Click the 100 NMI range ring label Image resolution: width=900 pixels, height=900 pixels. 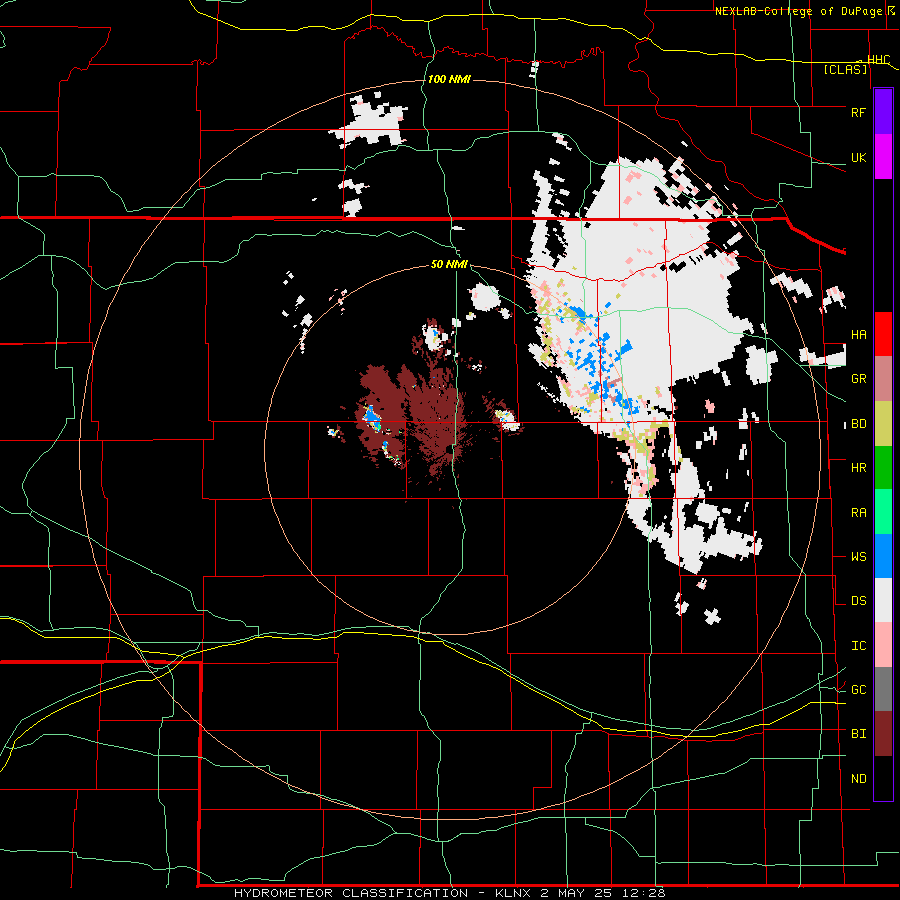[449, 79]
